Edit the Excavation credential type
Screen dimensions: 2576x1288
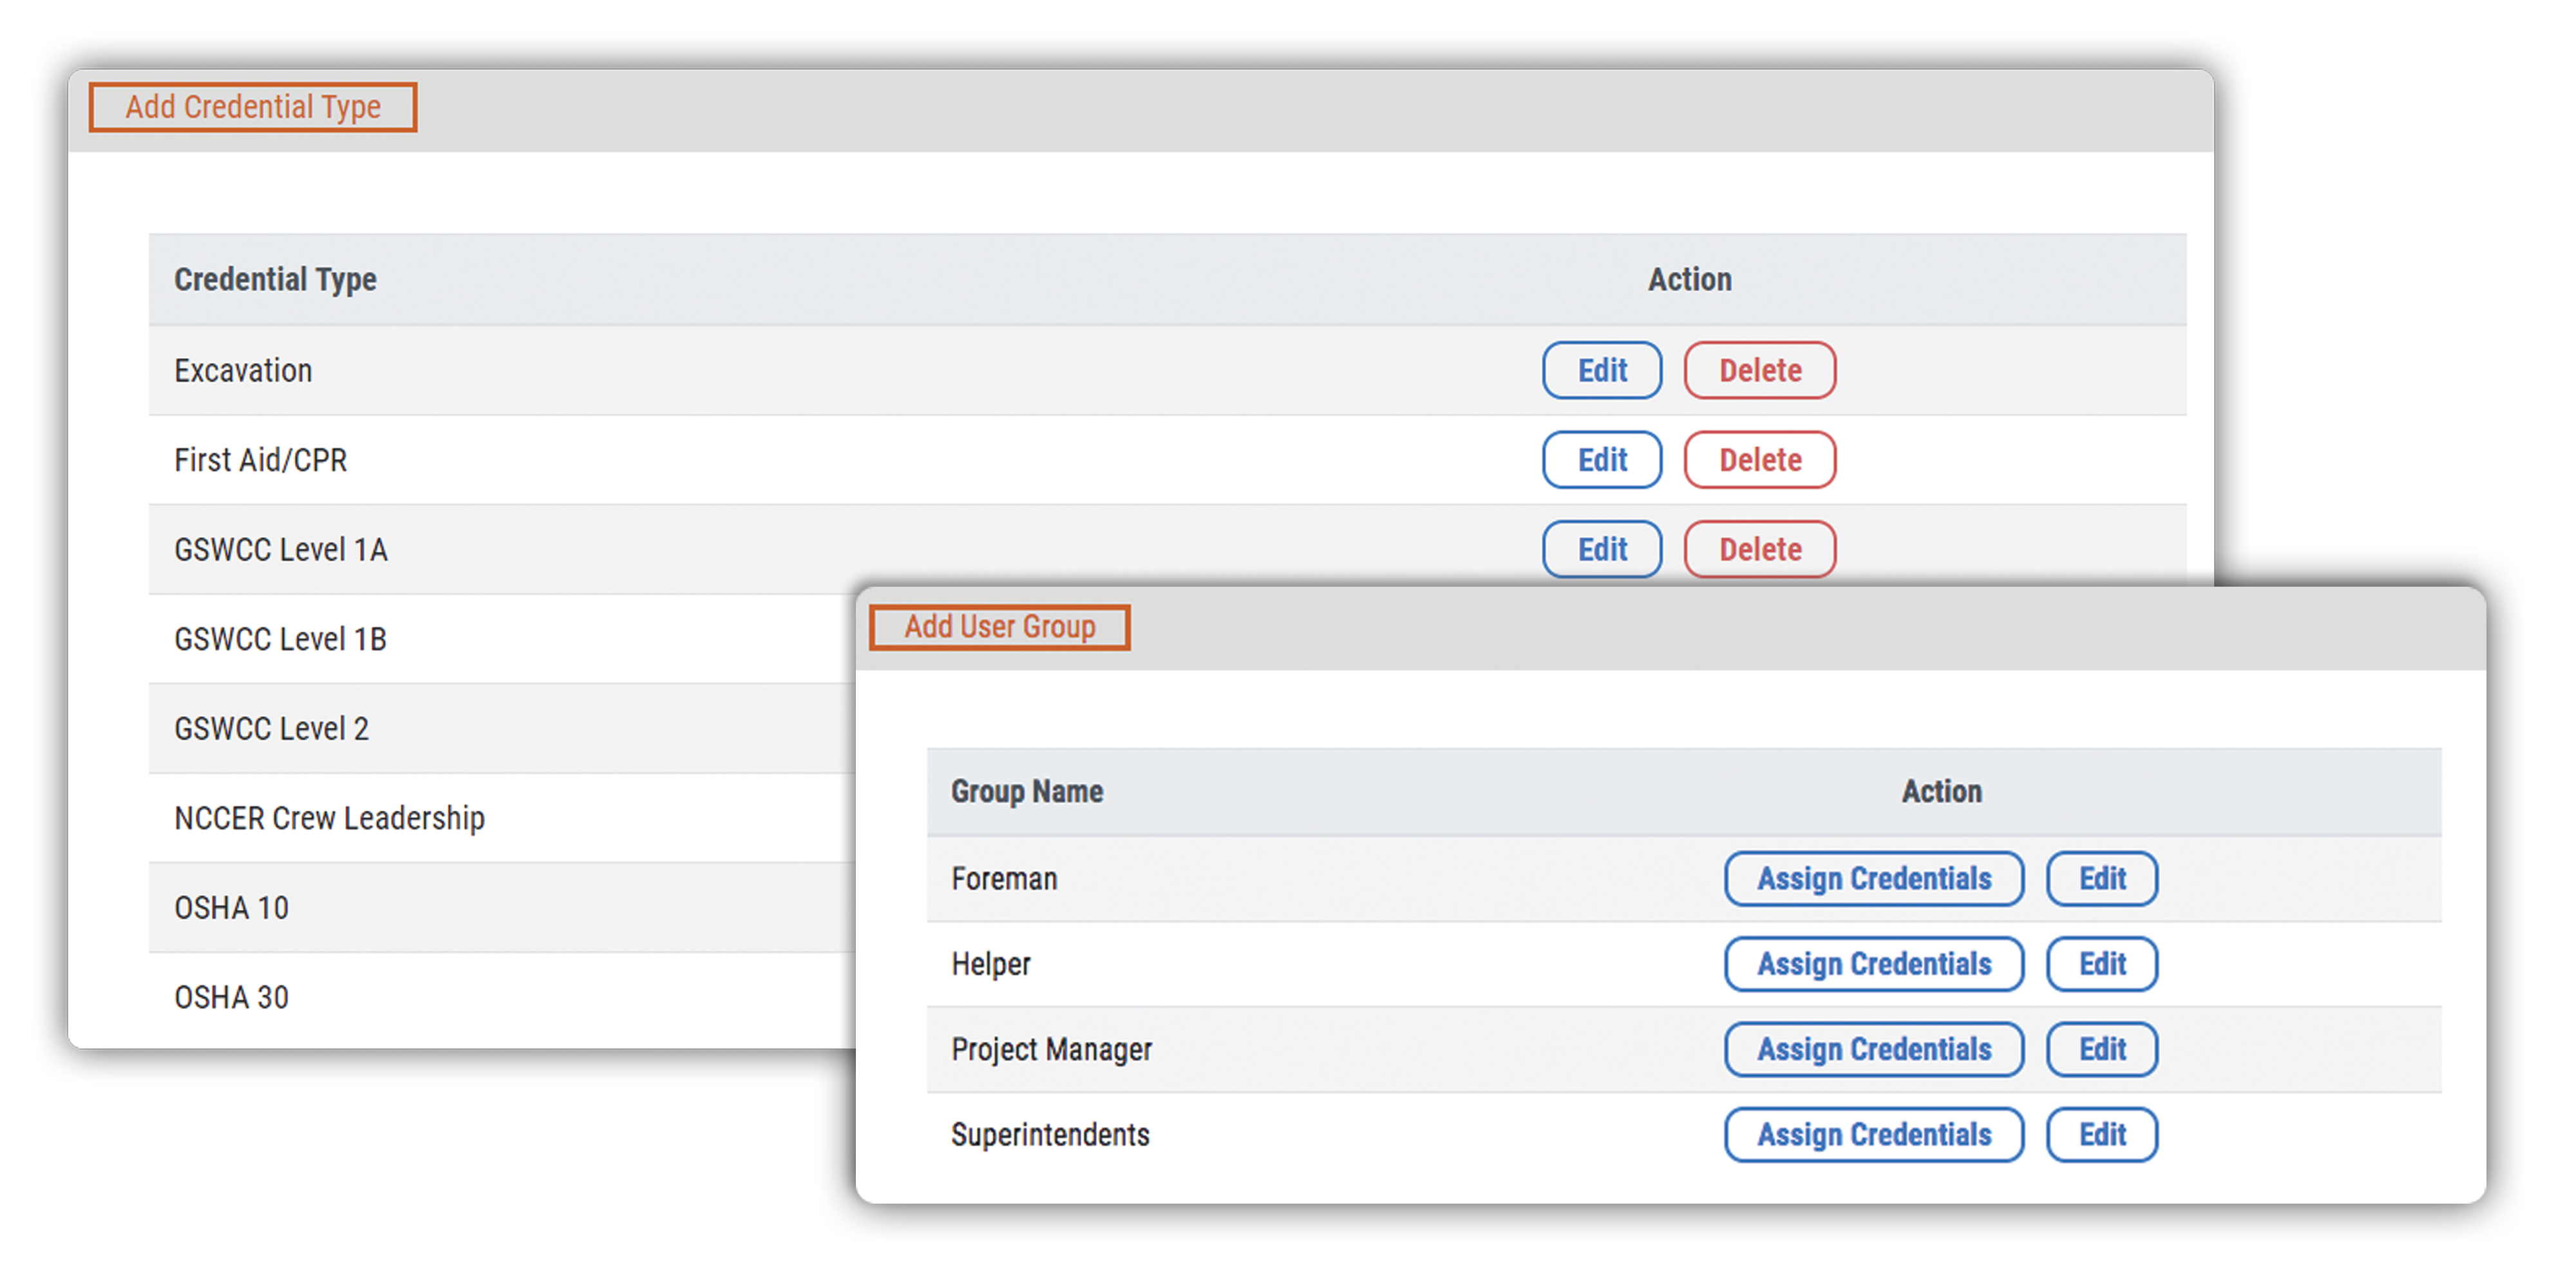[1602, 370]
